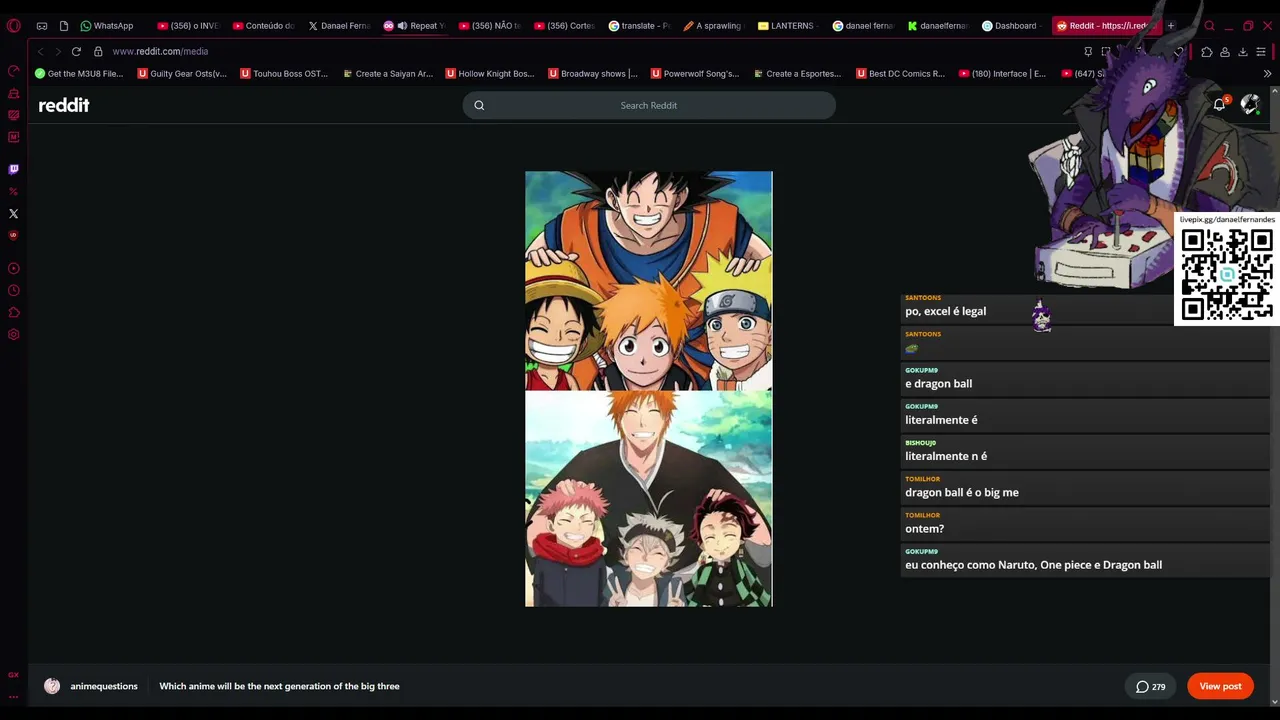The width and height of the screenshot is (1280, 720).
Task: Open Hollow Knight Bos... bookmark
Action: click(490, 73)
